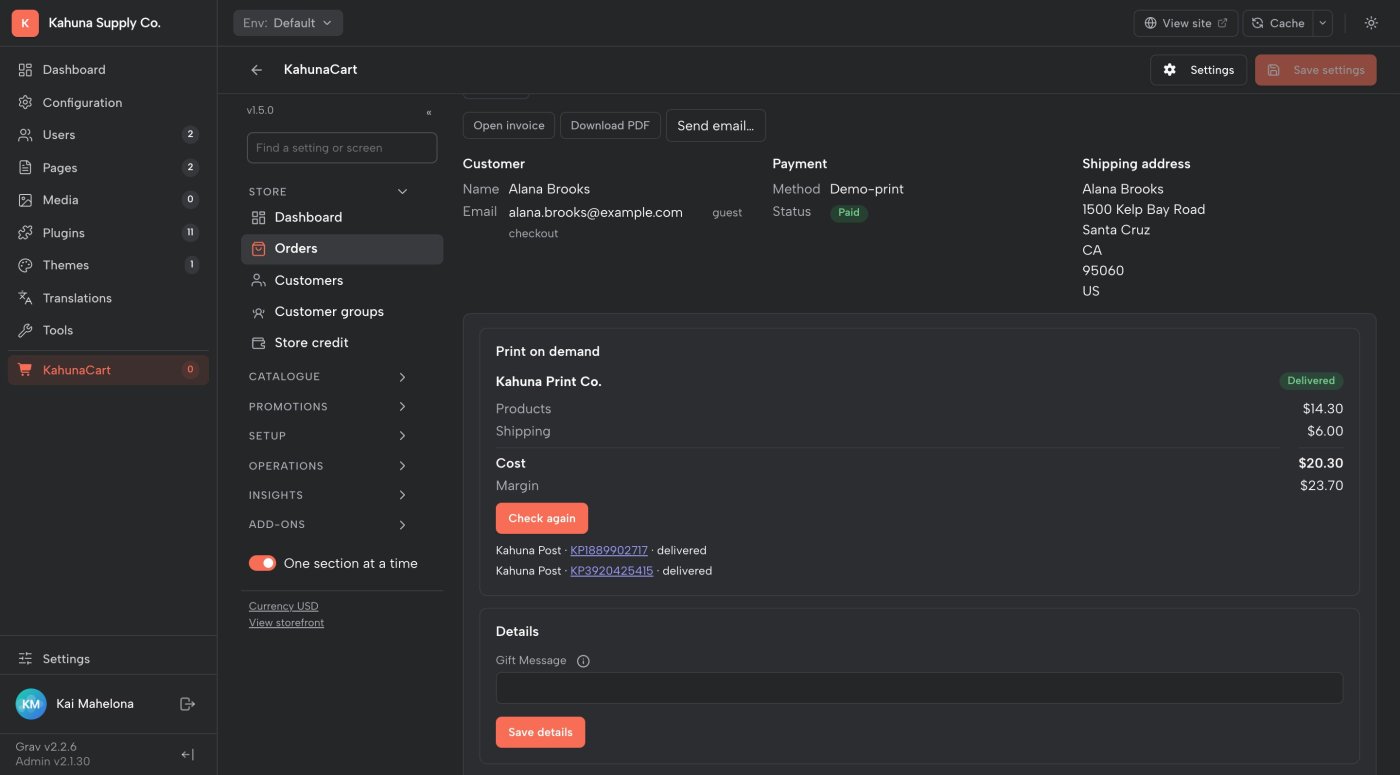Image resolution: width=1400 pixels, height=775 pixels.
Task: Click the logout icon next to Kai Mahelona
Action: pyautogui.click(x=187, y=704)
